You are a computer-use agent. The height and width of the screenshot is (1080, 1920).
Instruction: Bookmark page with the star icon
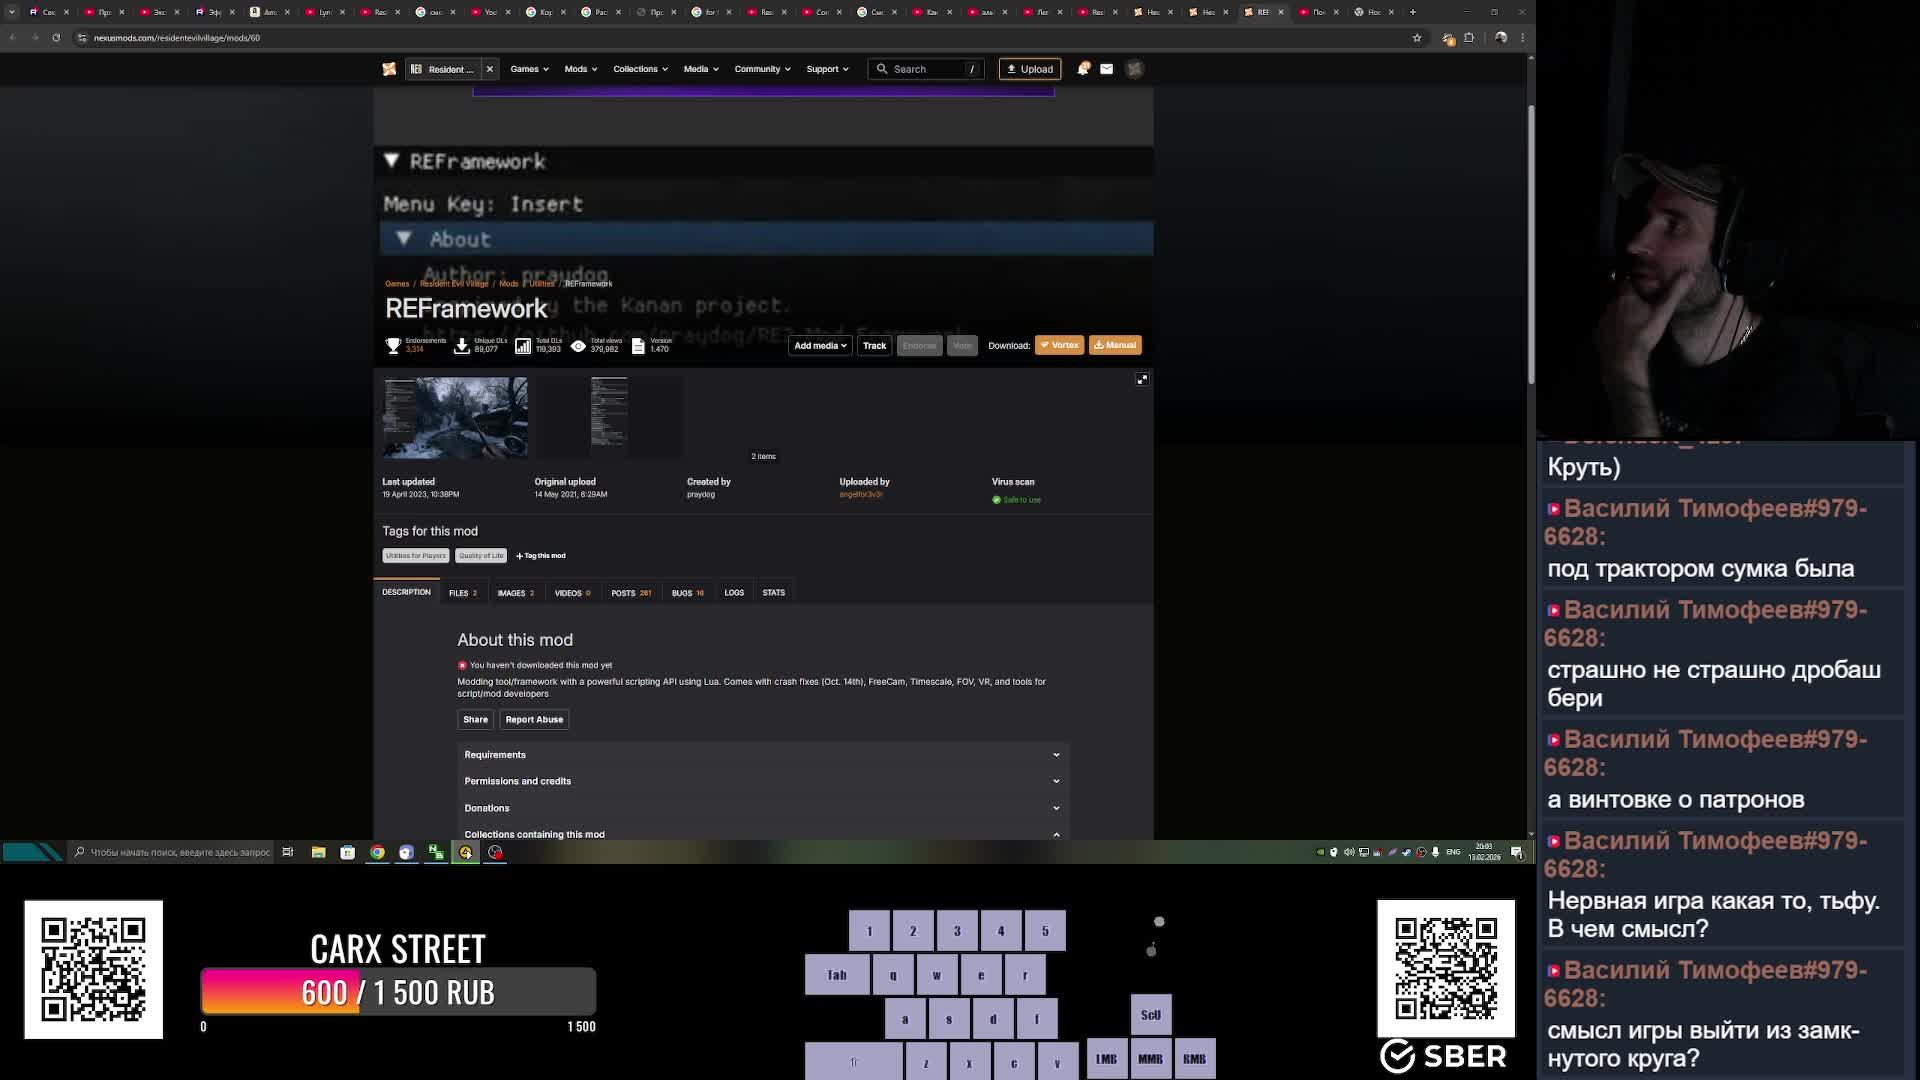pos(1417,38)
